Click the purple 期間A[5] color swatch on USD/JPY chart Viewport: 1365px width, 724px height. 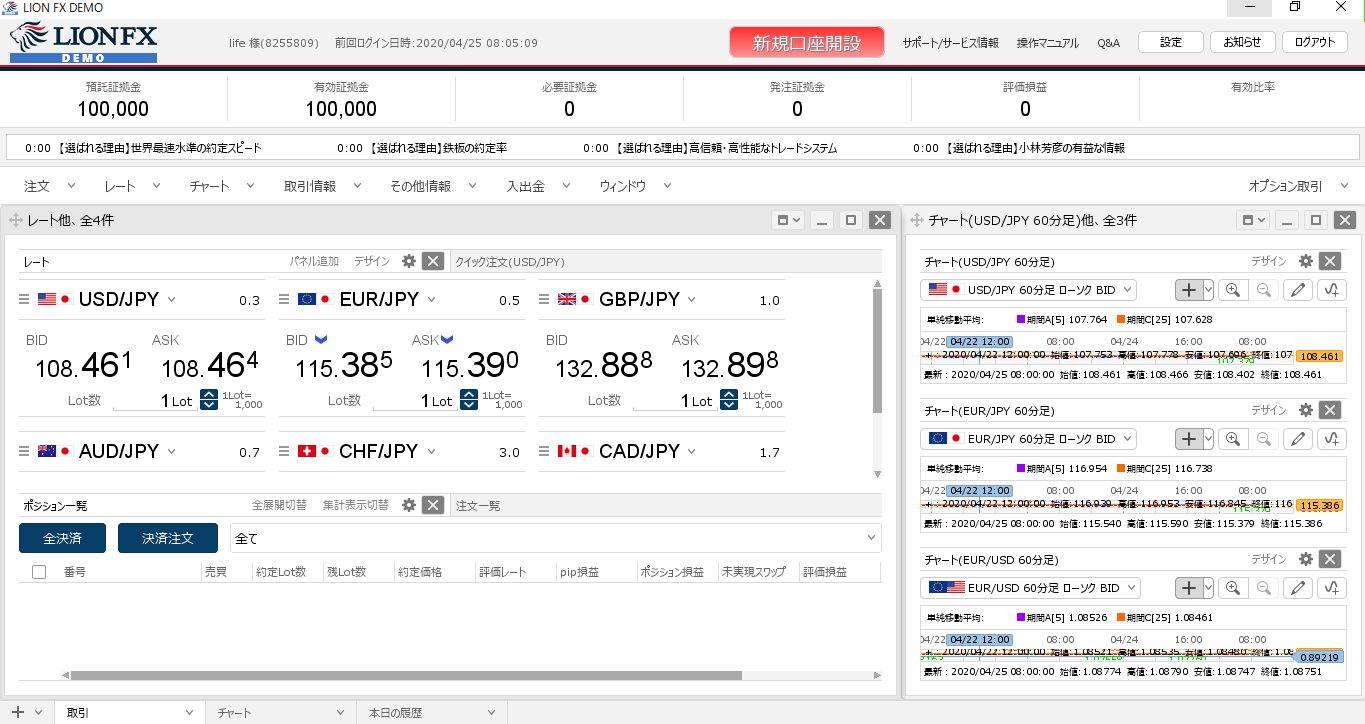(1021, 320)
